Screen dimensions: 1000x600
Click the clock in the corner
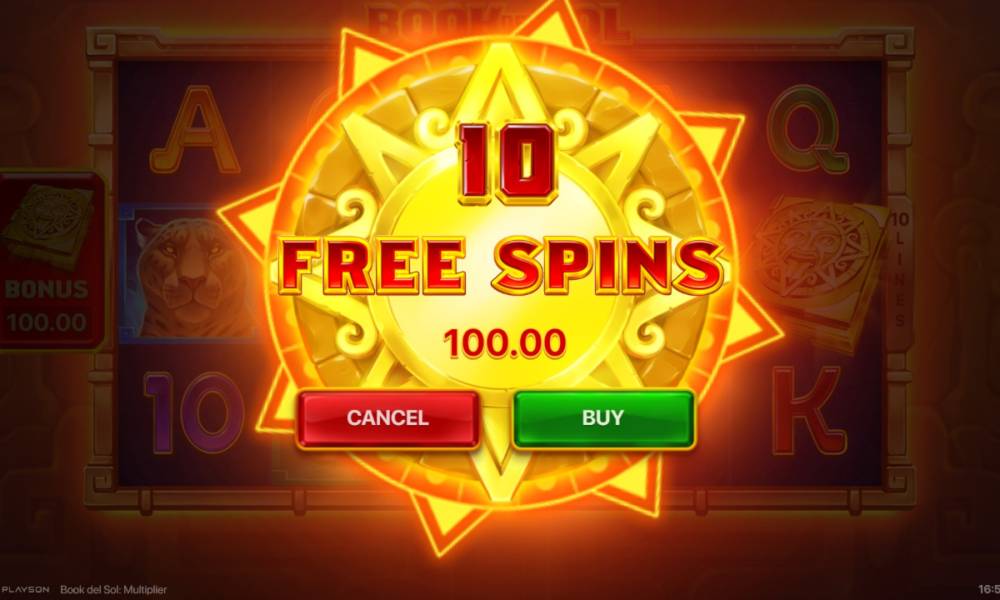(989, 590)
